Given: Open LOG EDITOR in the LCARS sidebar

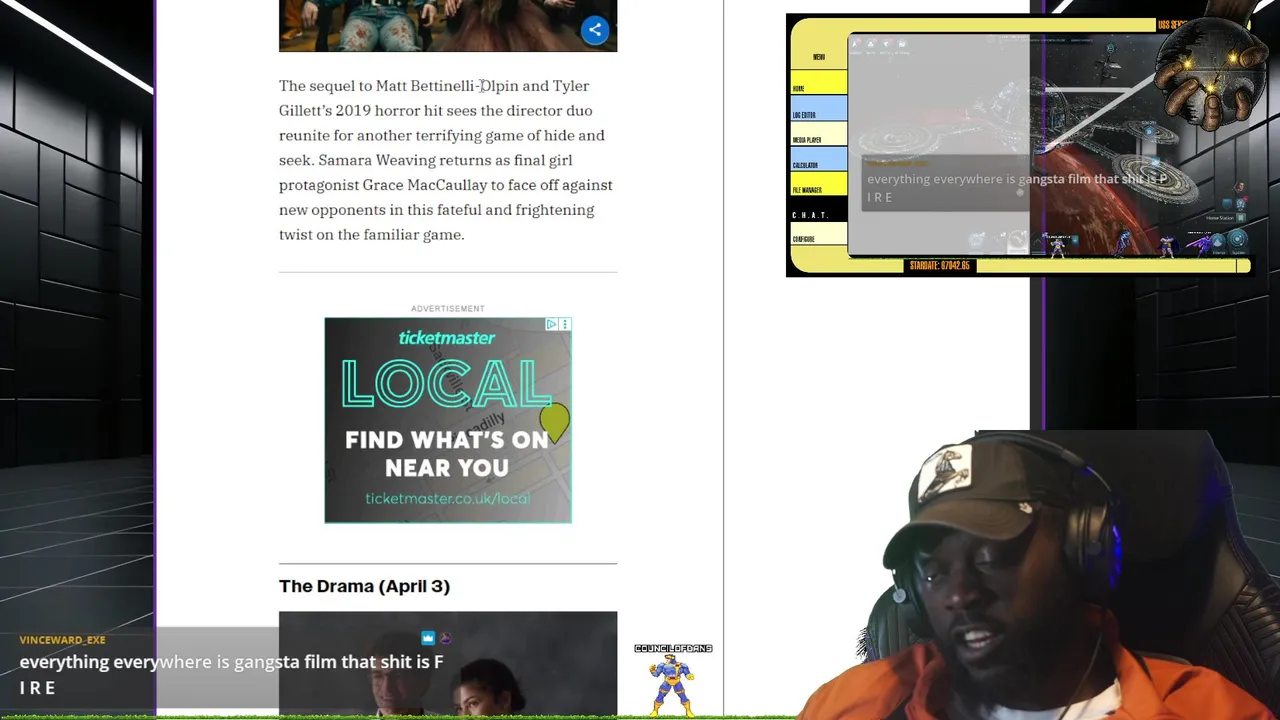Looking at the screenshot, I should [819, 109].
